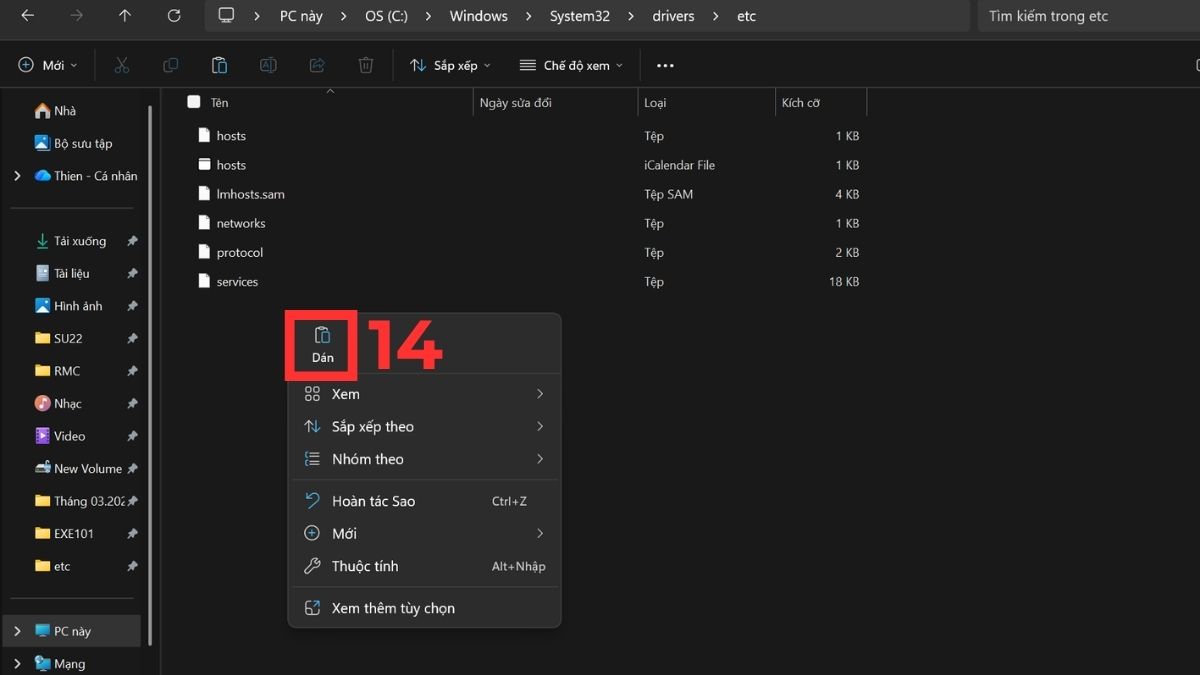The height and width of the screenshot is (675, 1200).
Task: Click the Paste clipboard icon in toolbar
Action: pyautogui.click(x=219, y=64)
